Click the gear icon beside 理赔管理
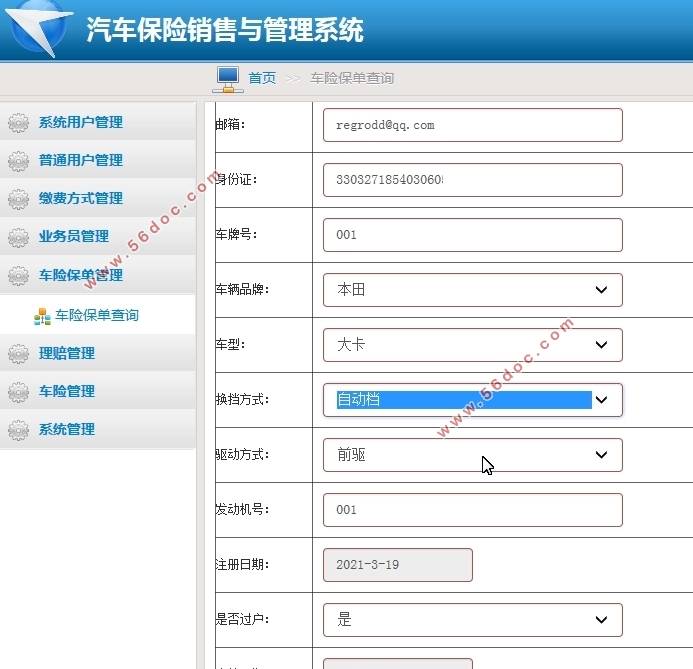The height and width of the screenshot is (669, 693). tap(18, 353)
